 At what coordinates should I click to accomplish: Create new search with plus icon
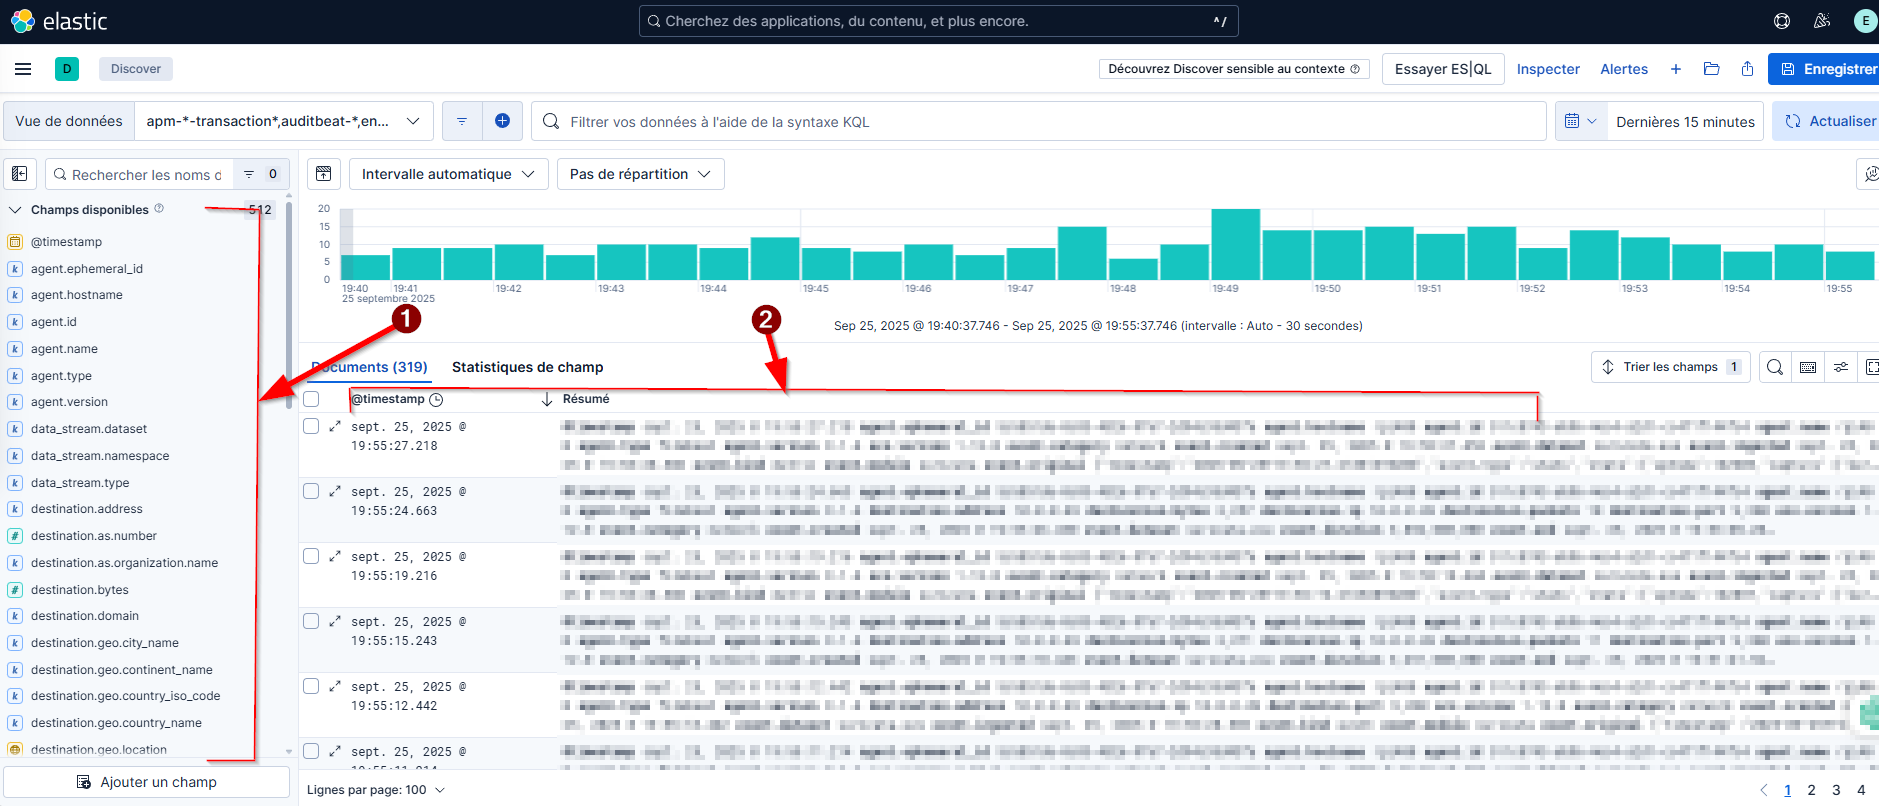tap(1676, 69)
